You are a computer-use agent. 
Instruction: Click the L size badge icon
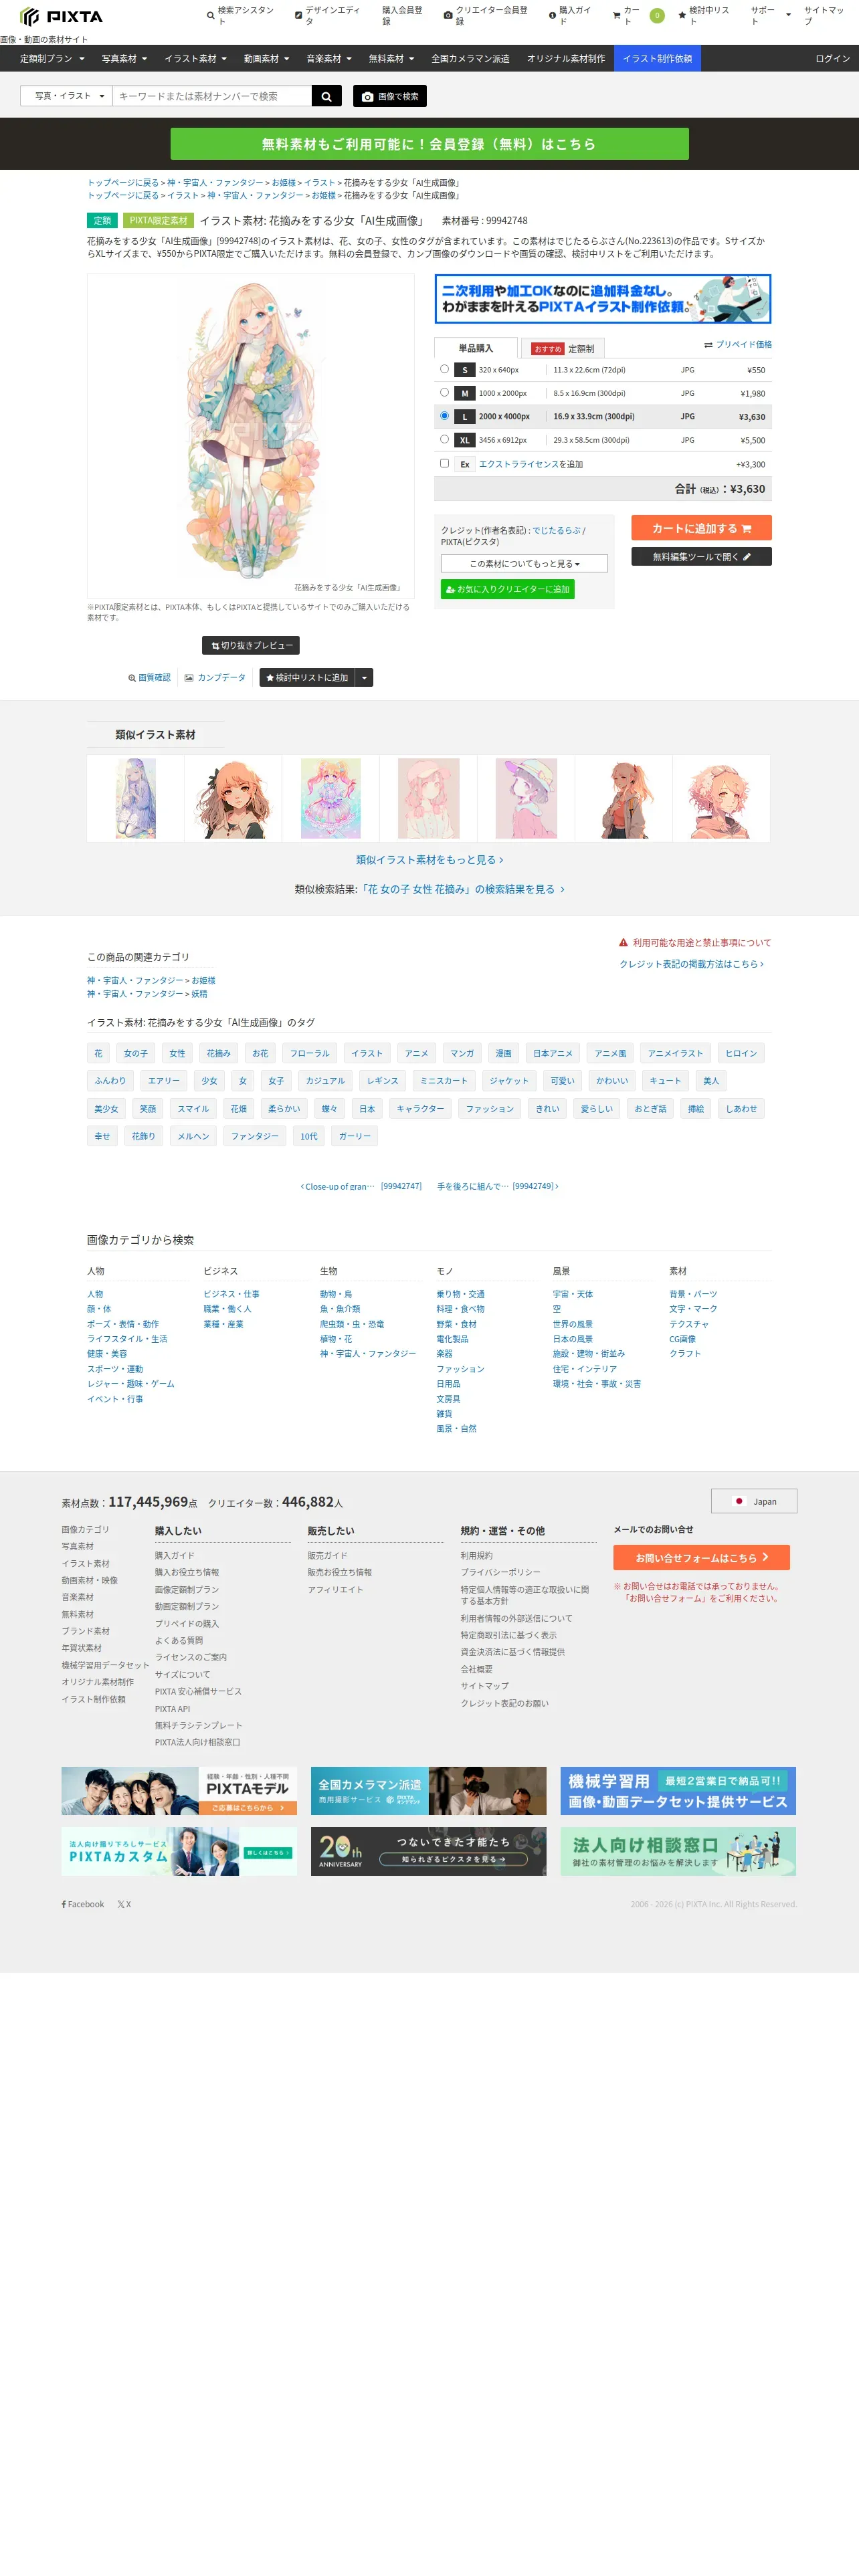point(464,417)
